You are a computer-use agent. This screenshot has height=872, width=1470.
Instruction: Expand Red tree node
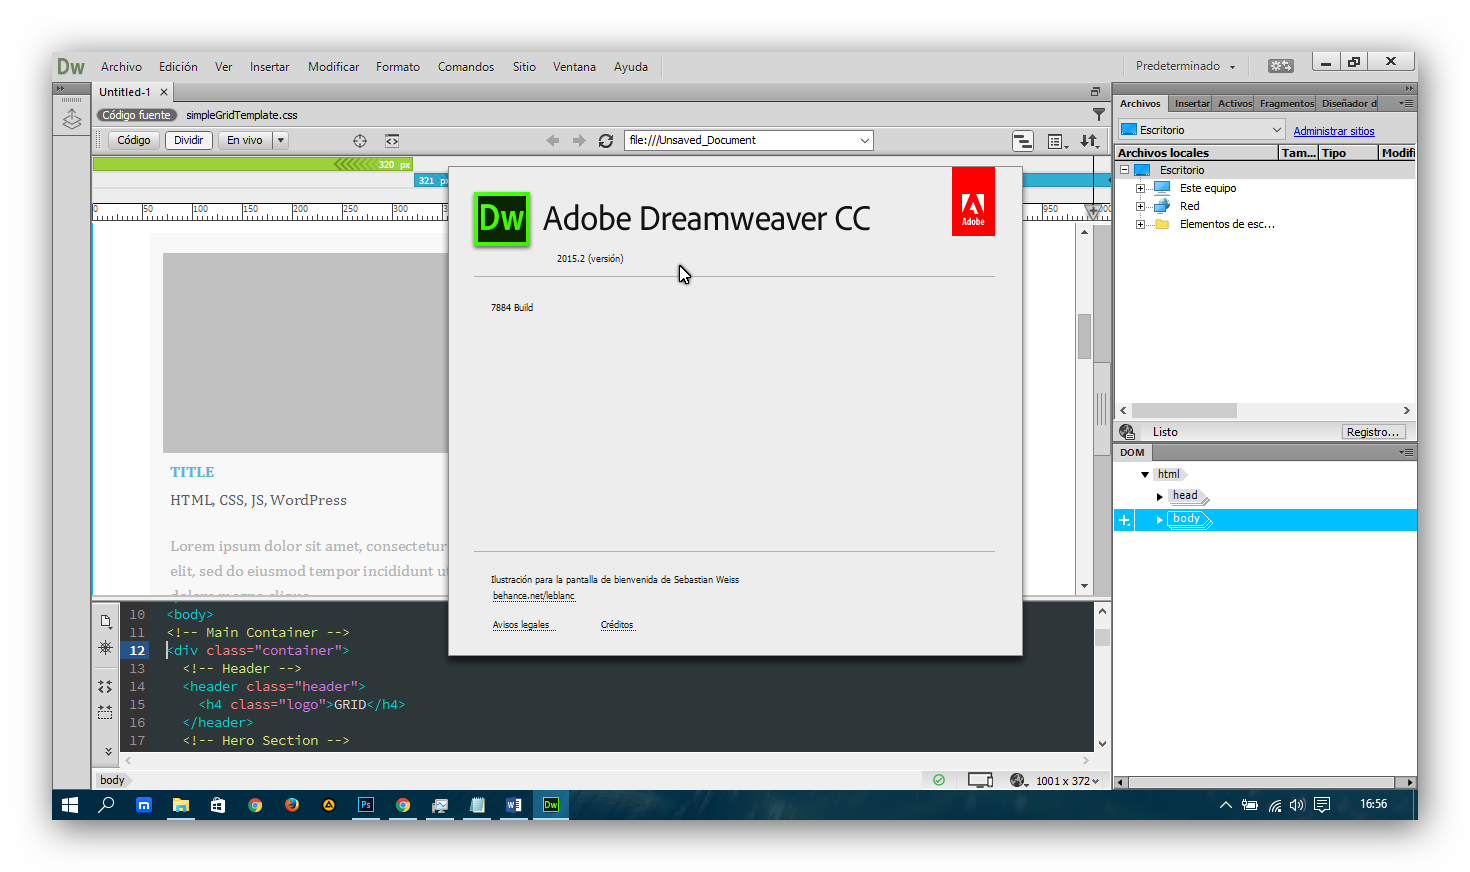1140,206
